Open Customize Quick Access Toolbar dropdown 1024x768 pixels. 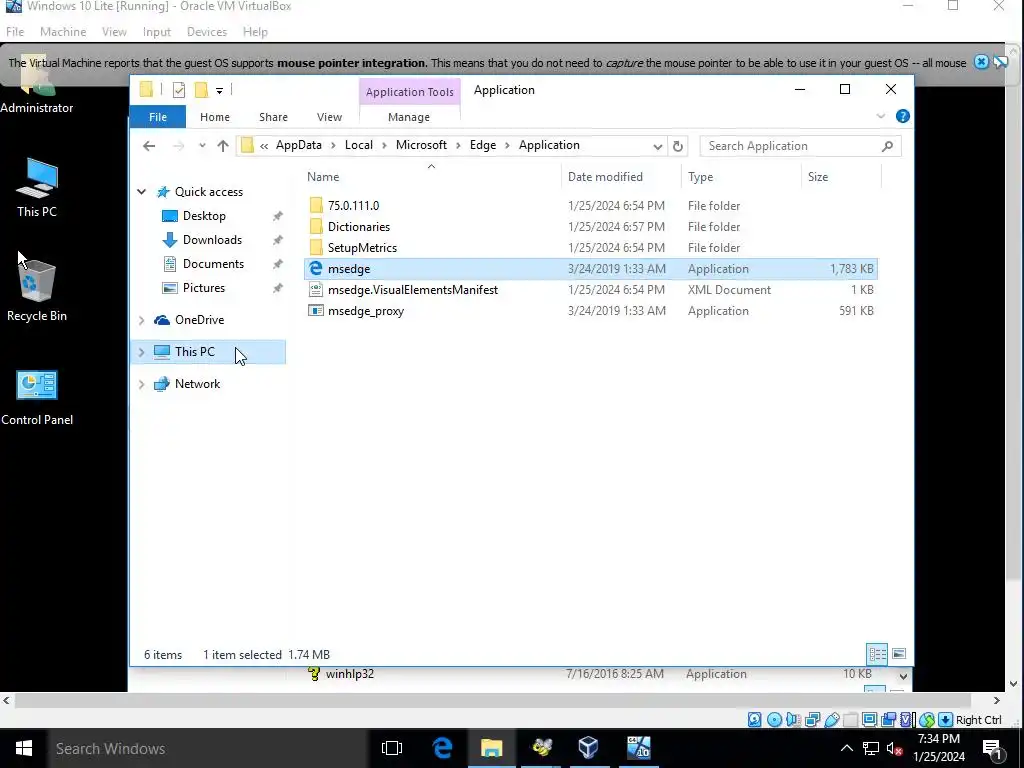click(x=219, y=91)
